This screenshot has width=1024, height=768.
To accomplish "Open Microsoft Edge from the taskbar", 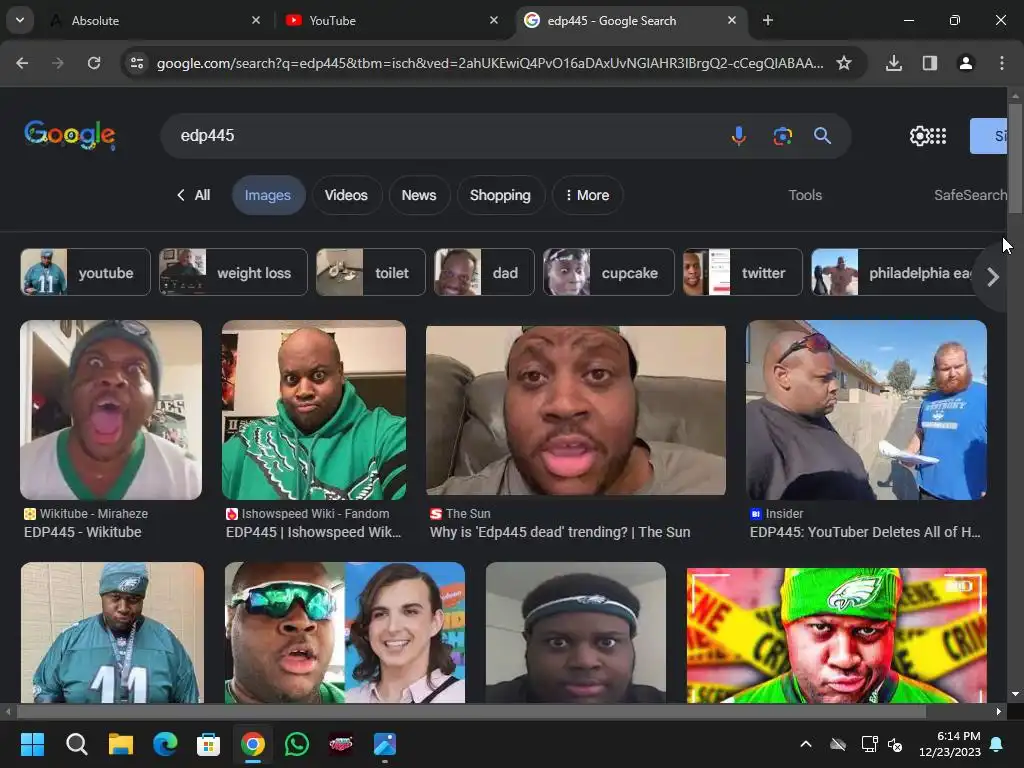I will (165, 744).
